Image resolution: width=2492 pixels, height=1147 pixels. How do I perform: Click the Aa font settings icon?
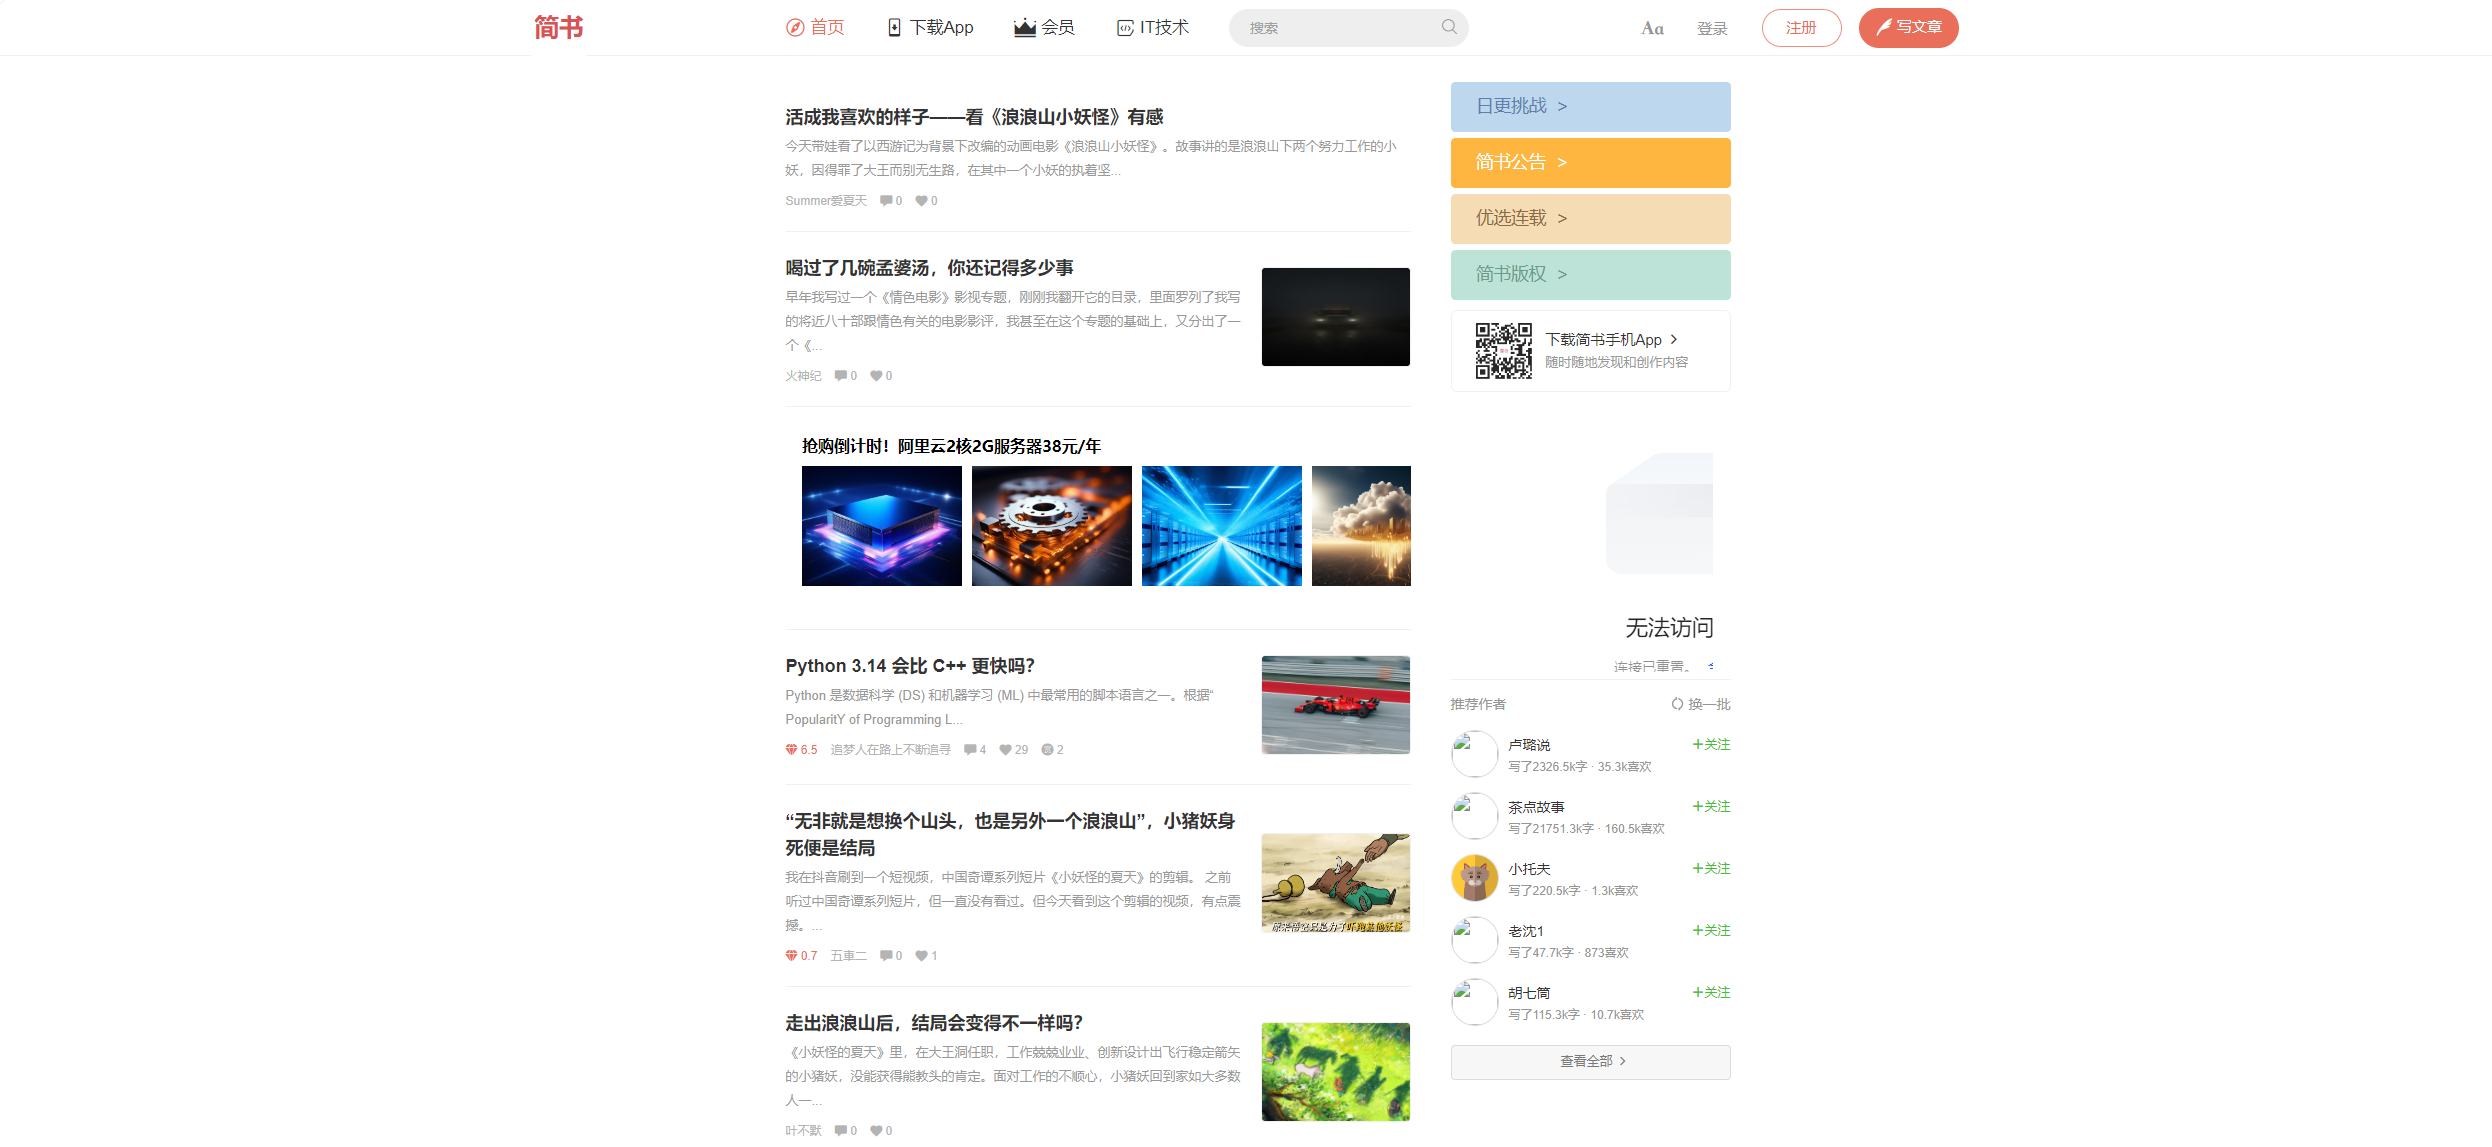(x=1652, y=27)
